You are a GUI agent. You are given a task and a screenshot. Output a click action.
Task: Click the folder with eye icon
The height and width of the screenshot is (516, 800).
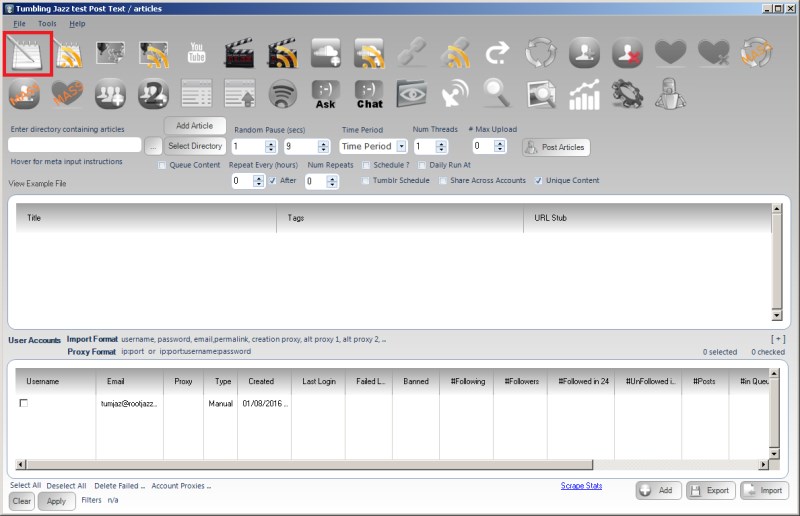coord(412,94)
